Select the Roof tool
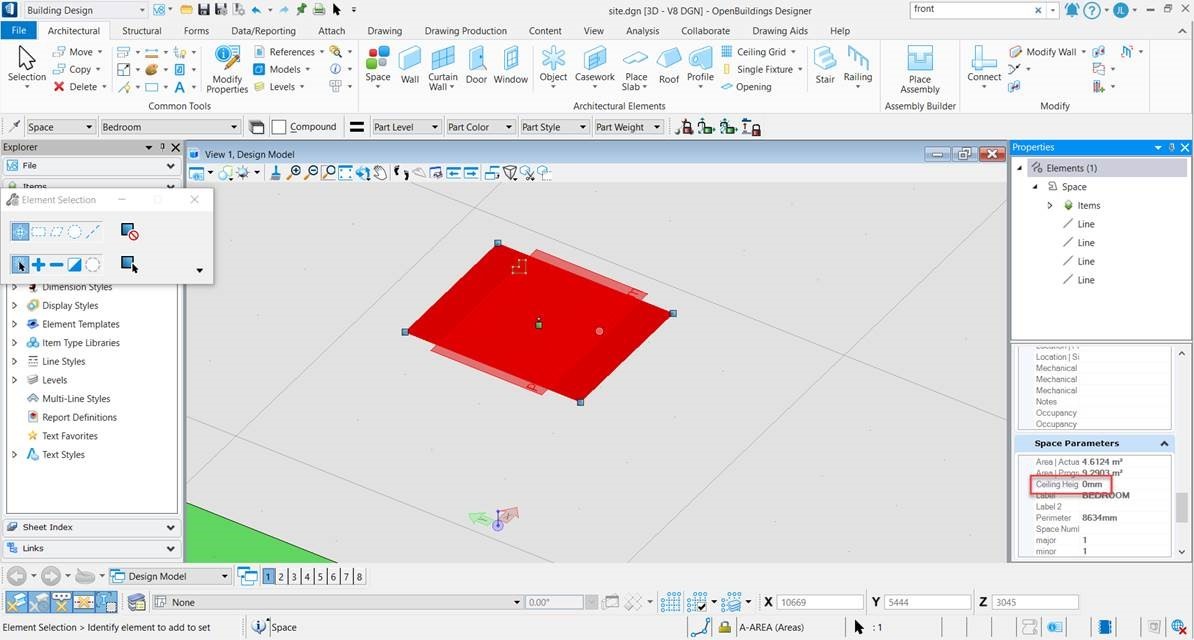The width and height of the screenshot is (1194, 640). [669, 65]
